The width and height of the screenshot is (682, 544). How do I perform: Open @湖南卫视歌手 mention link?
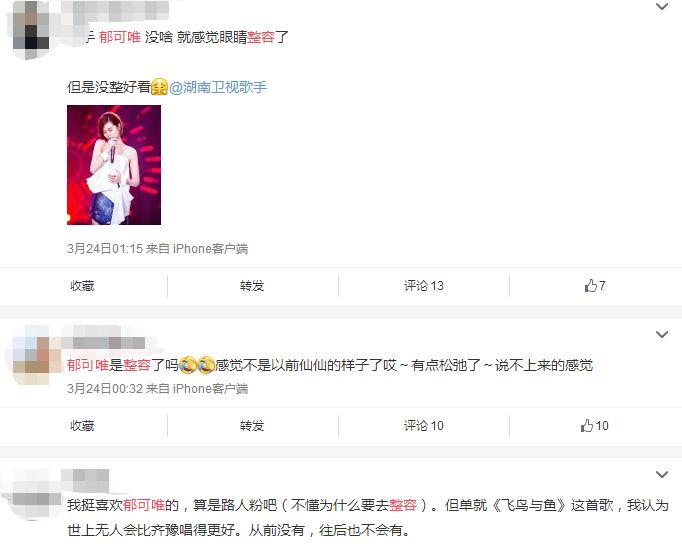(x=217, y=87)
